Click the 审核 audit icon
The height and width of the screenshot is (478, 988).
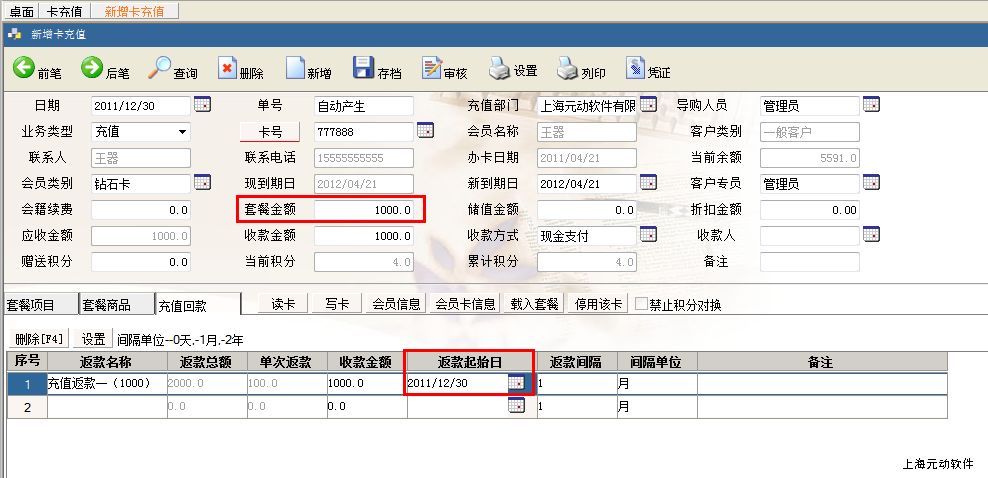[x=432, y=69]
